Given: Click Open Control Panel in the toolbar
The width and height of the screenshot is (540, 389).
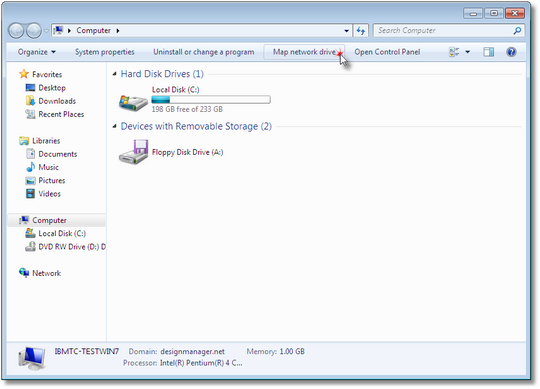Looking at the screenshot, I should pyautogui.click(x=387, y=52).
